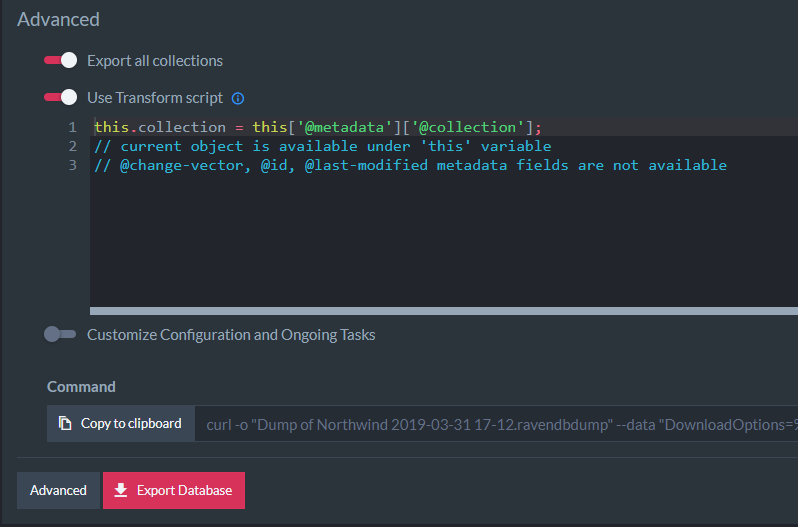Click 'Customize Configuration and Ongoing Tasks' label
This screenshot has width=798, height=527.
tap(231, 335)
